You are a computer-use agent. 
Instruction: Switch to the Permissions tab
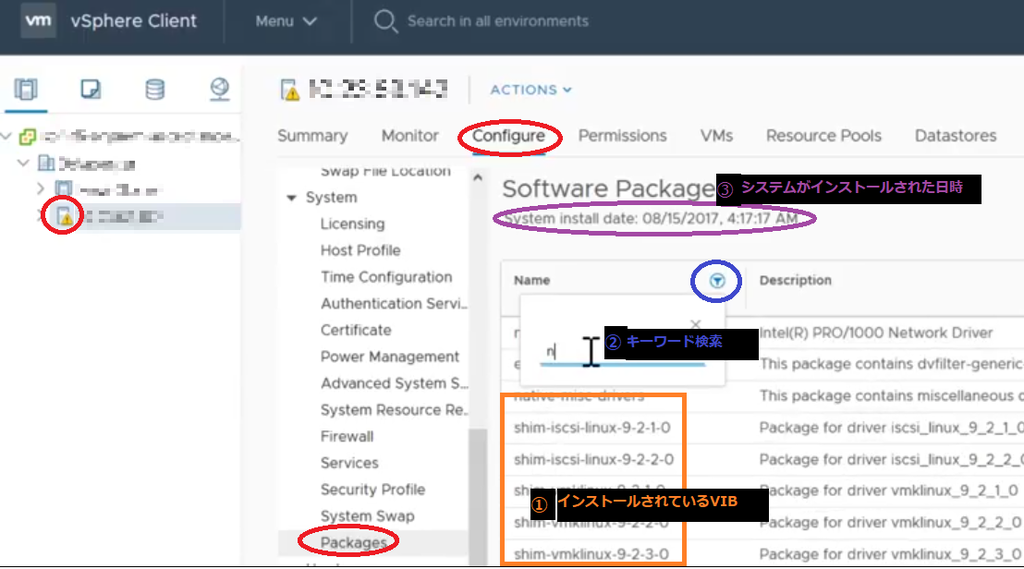click(x=622, y=136)
